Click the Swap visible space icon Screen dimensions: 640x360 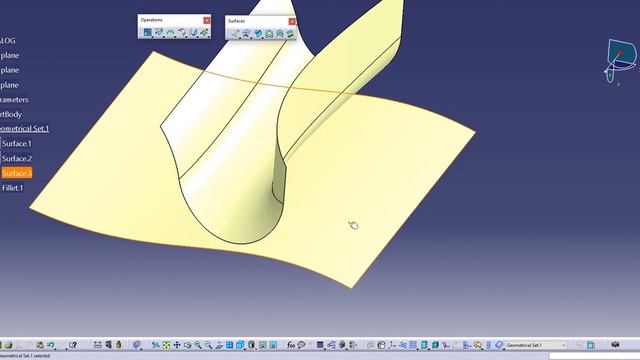click(273, 345)
